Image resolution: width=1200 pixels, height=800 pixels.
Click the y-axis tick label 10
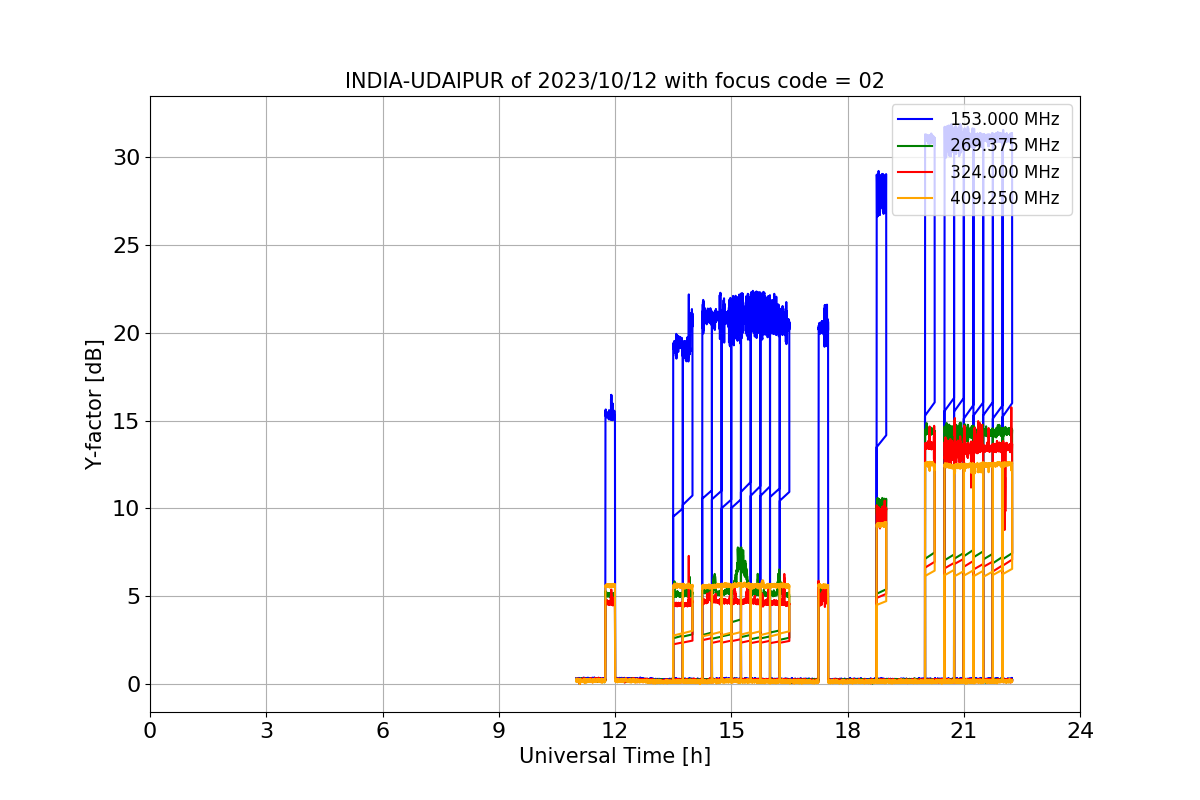click(126, 509)
